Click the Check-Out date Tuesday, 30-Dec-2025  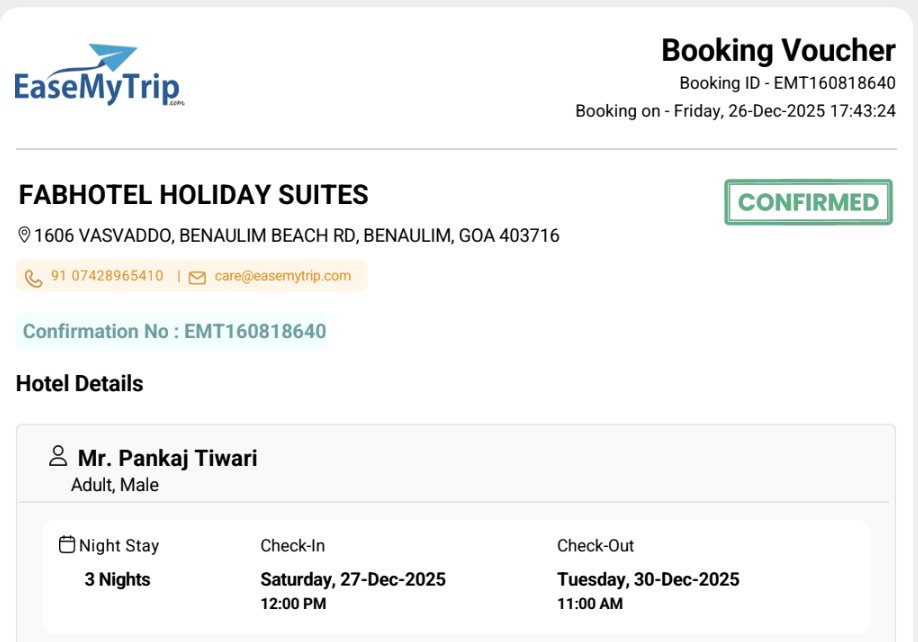[x=648, y=579]
